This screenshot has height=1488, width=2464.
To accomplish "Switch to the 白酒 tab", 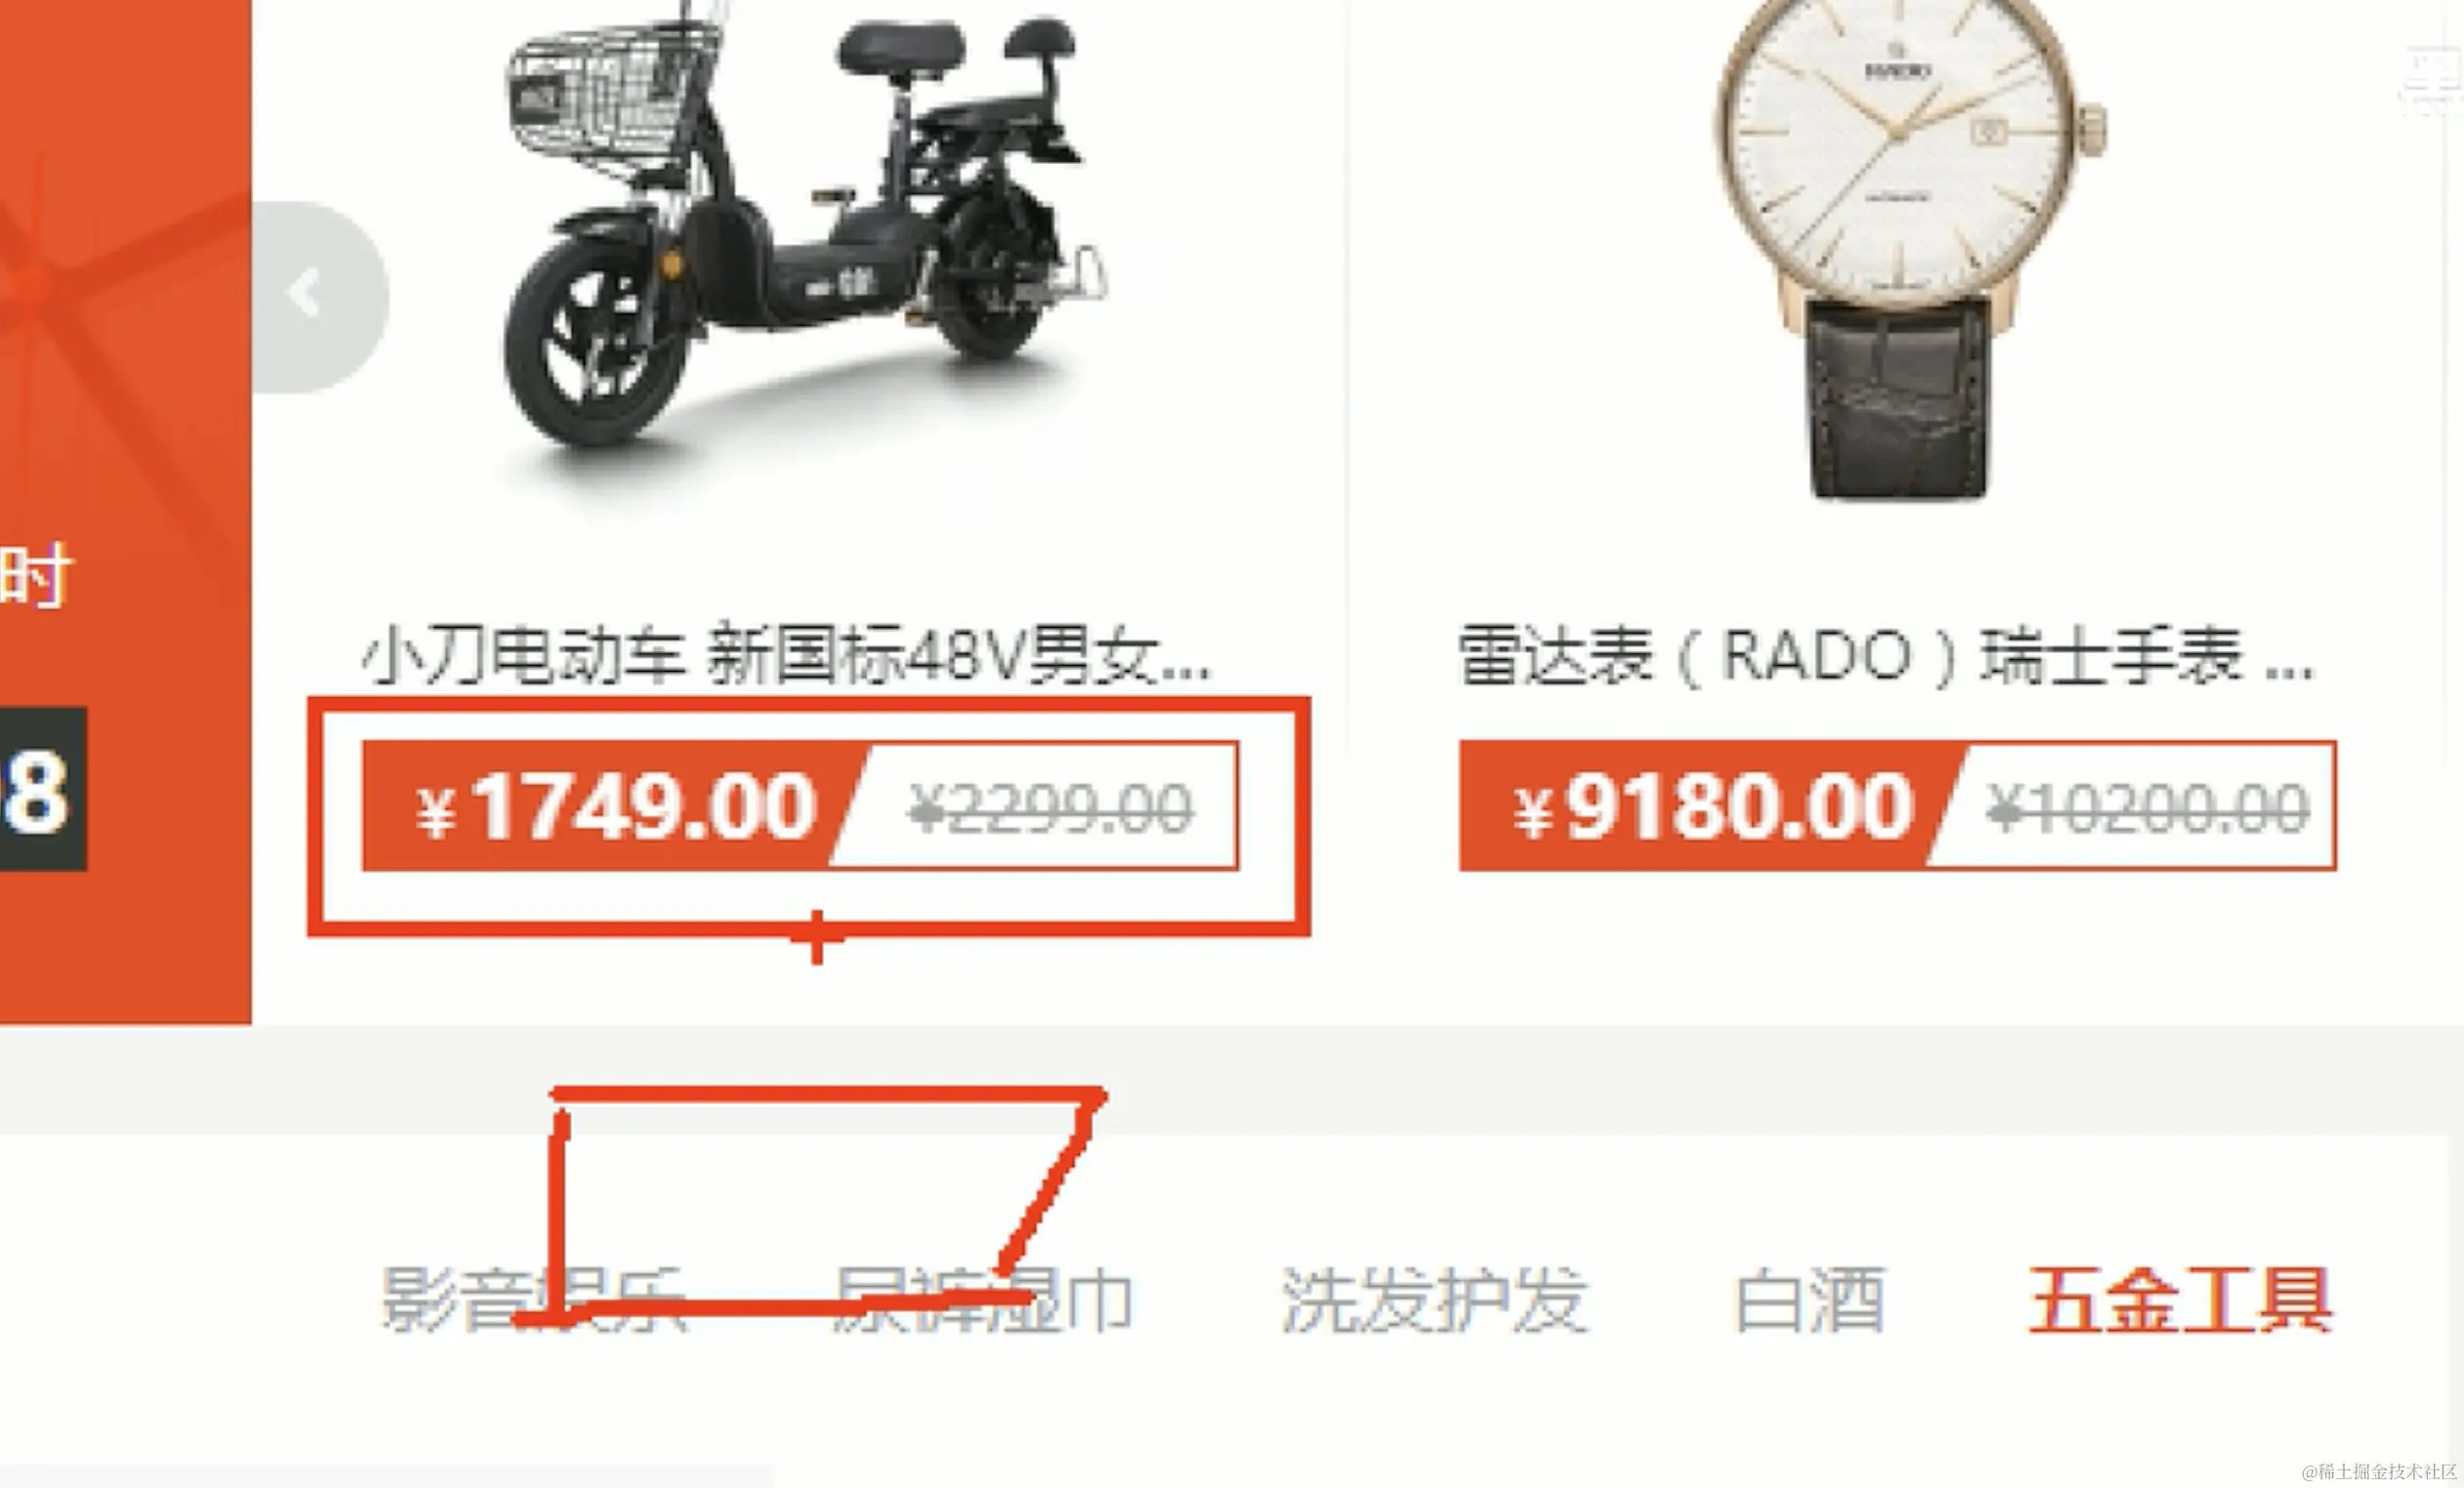I will click(x=1810, y=1300).
